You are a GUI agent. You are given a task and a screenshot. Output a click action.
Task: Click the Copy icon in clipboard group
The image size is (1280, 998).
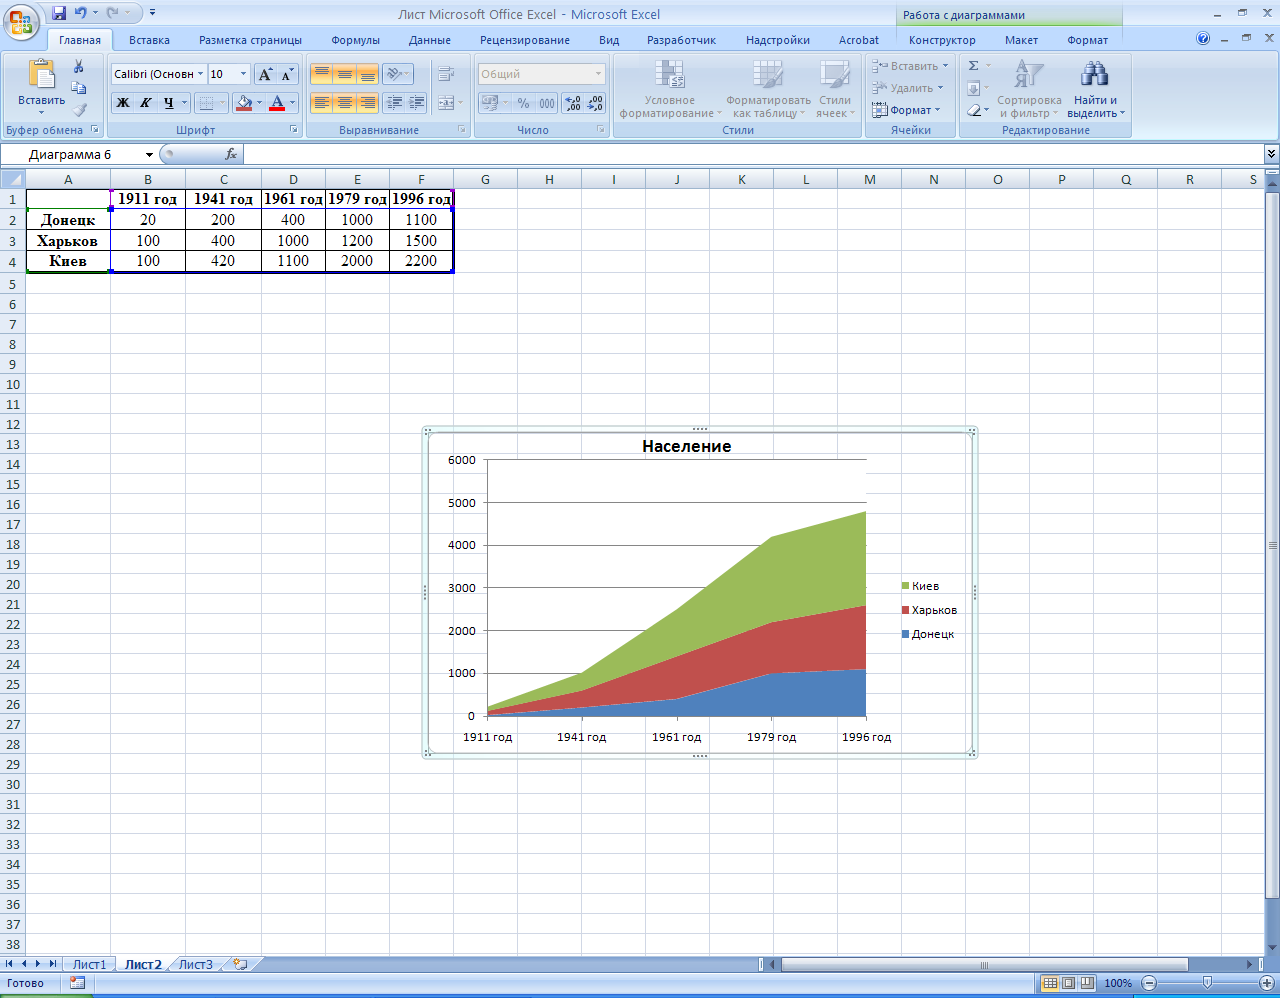(79, 88)
